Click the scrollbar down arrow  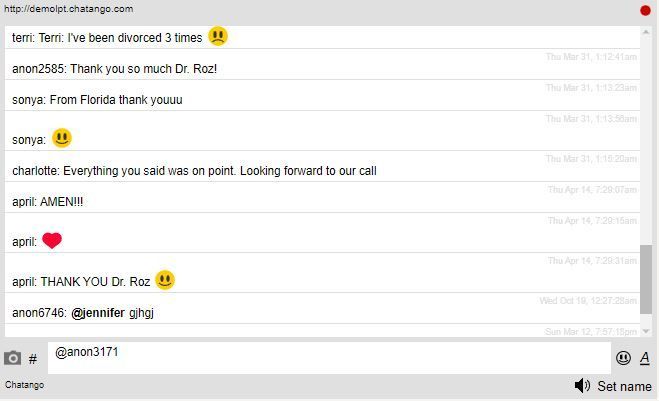[x=646, y=331]
